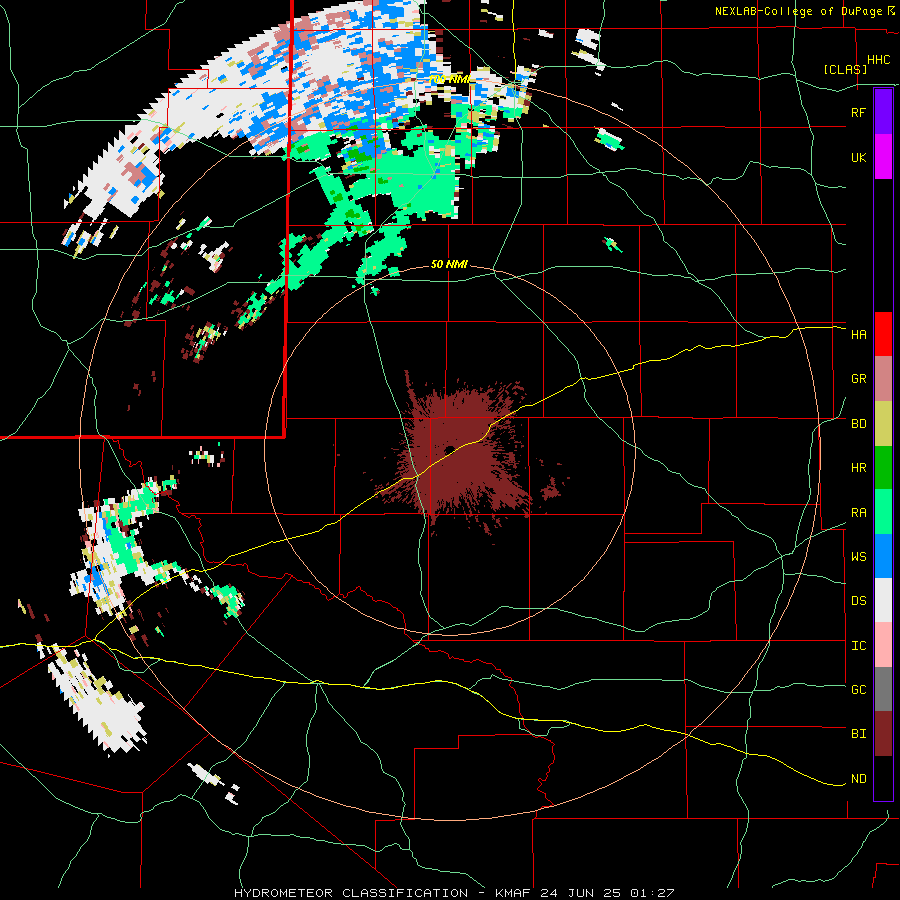Click the 'UK' legend label
Viewport: 900px width, 900px height.
858,157
